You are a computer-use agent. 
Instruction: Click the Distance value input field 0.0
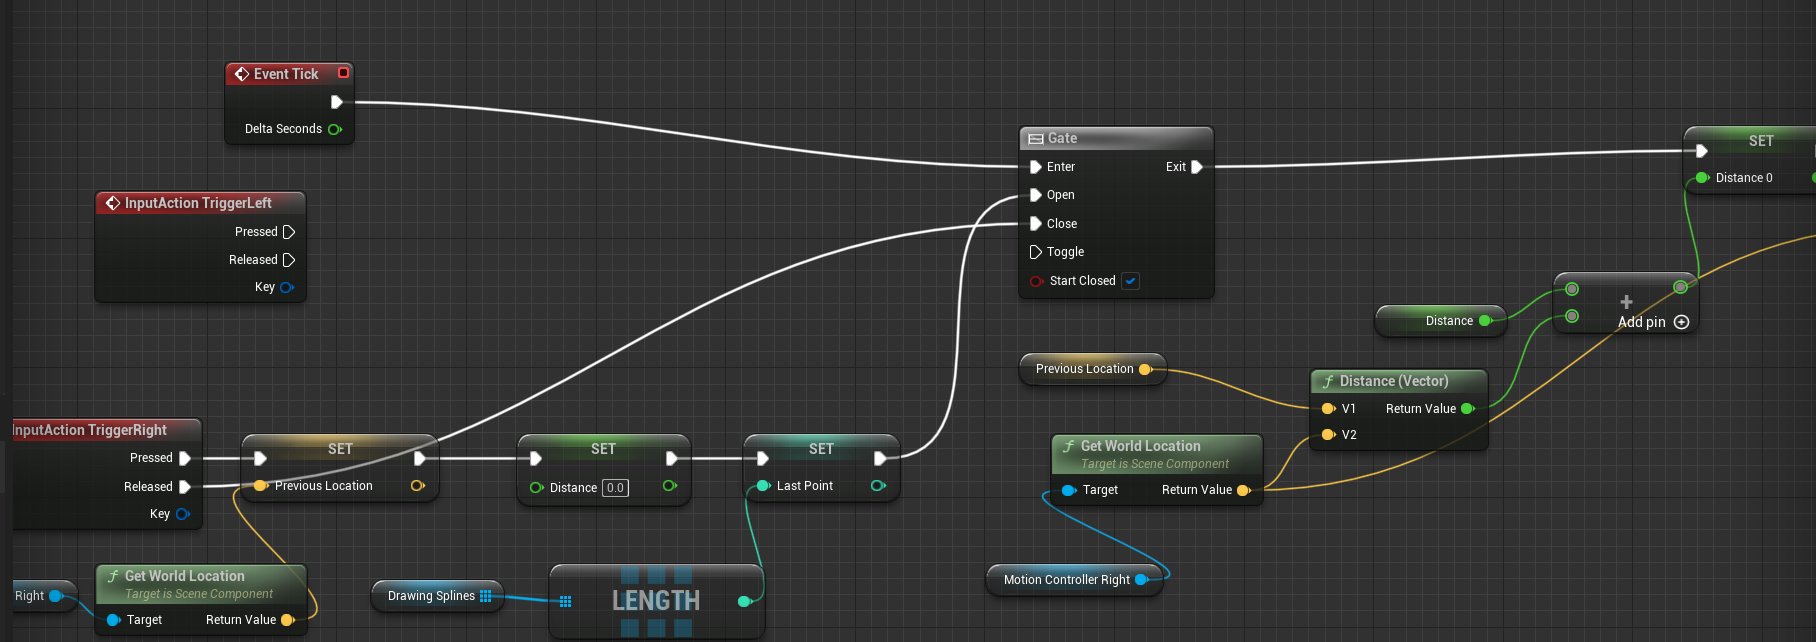click(615, 488)
